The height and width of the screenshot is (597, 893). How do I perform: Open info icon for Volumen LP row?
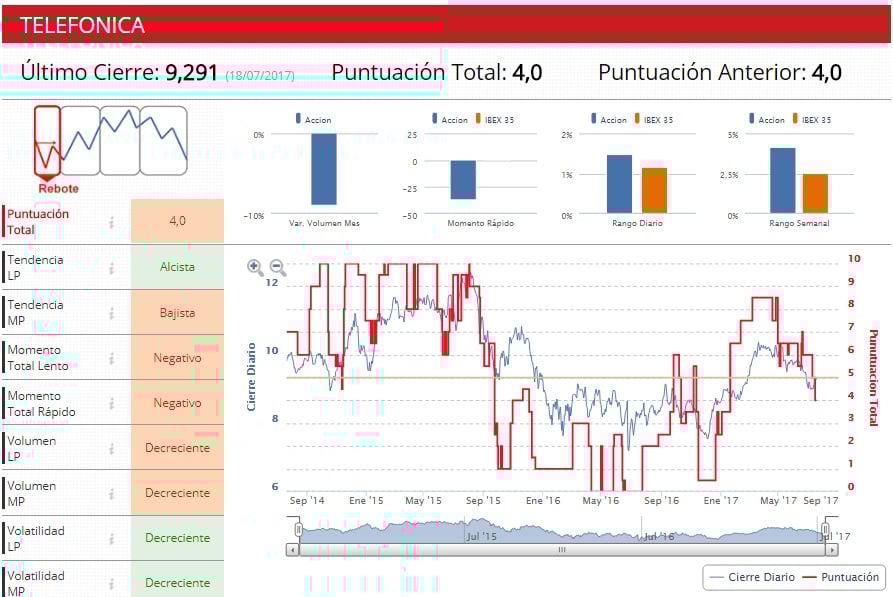pyautogui.click(x=112, y=448)
